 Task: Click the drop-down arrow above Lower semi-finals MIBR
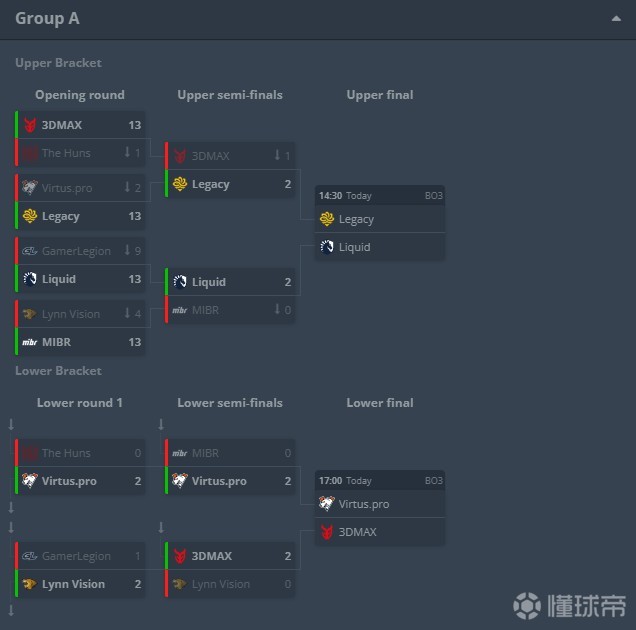[x=161, y=425]
